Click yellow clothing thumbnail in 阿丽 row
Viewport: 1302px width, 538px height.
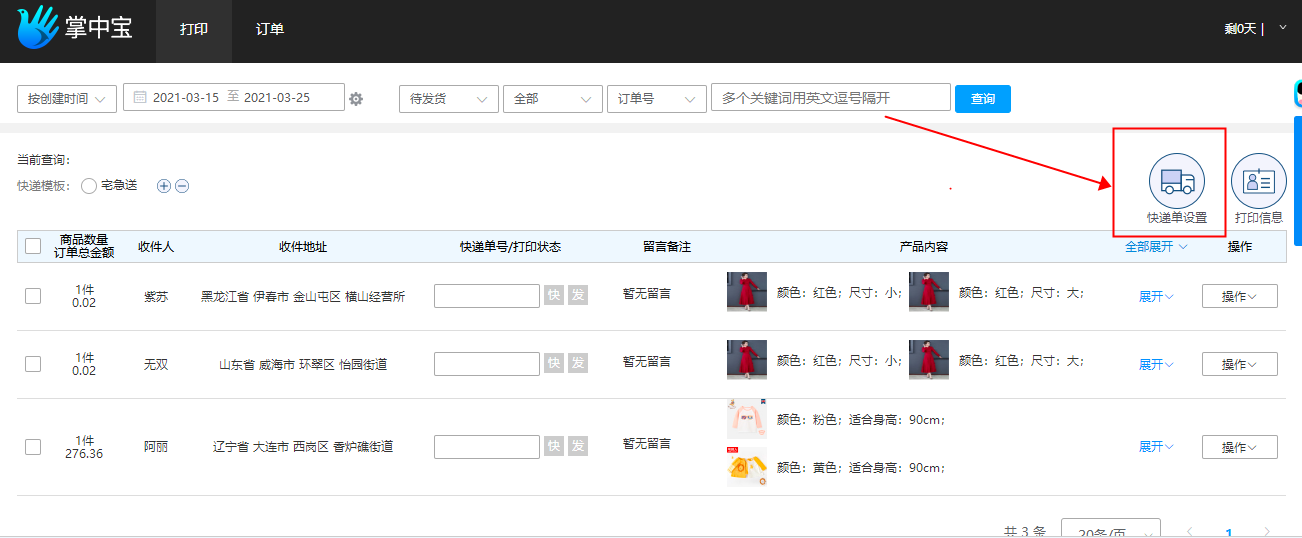pyautogui.click(x=747, y=467)
